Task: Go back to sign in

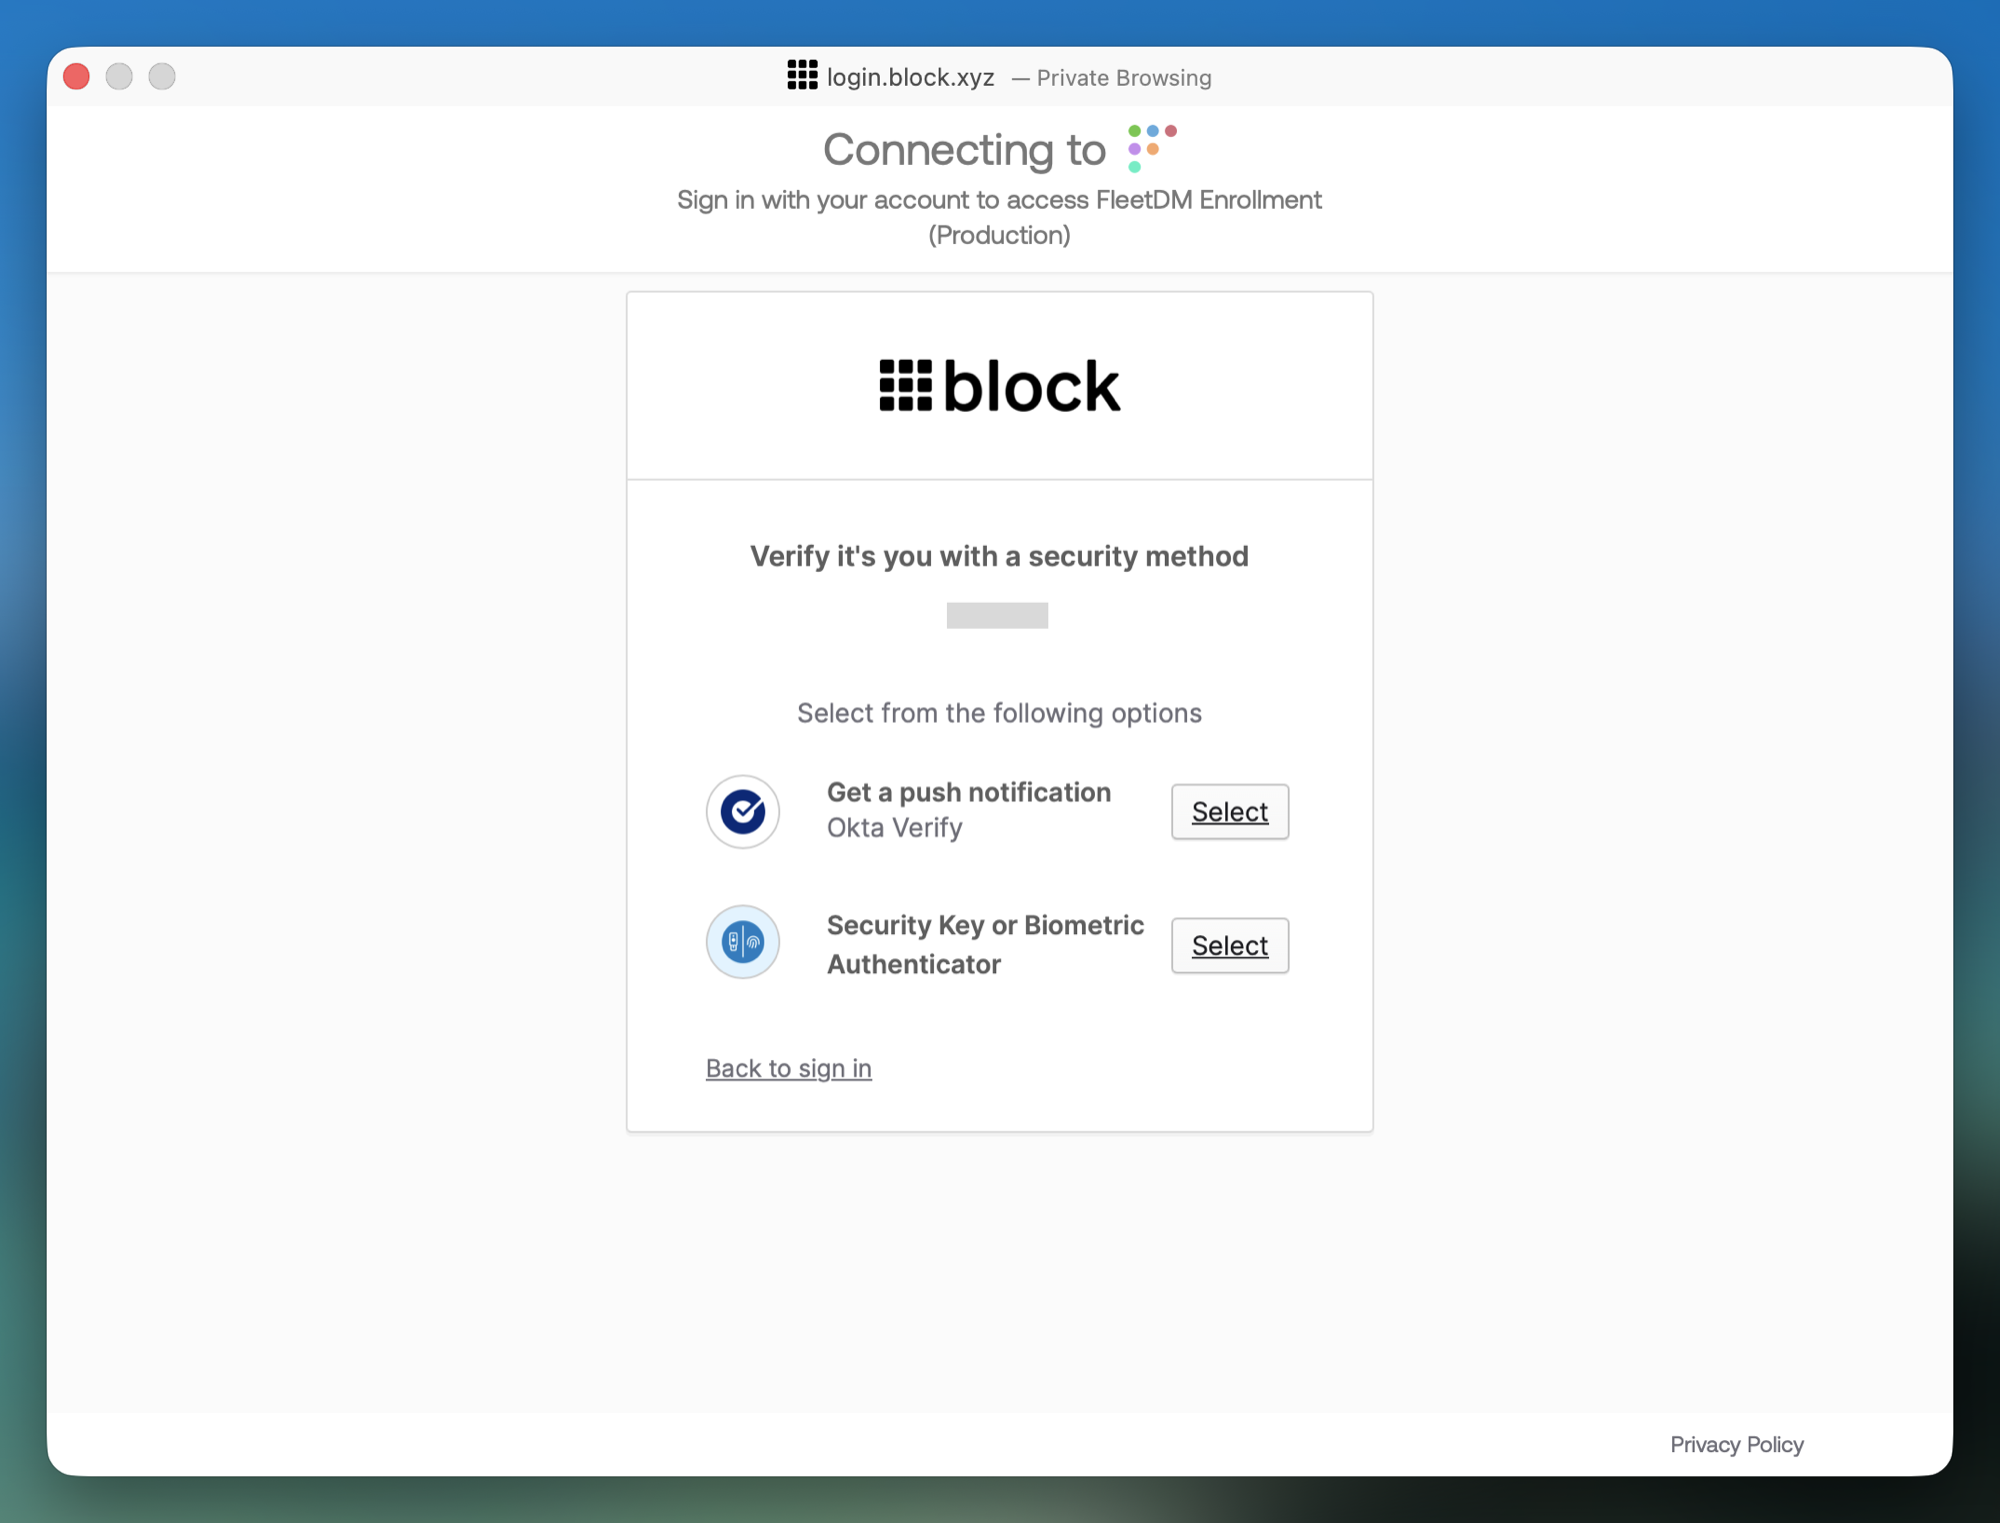Action: pyautogui.click(x=788, y=1068)
